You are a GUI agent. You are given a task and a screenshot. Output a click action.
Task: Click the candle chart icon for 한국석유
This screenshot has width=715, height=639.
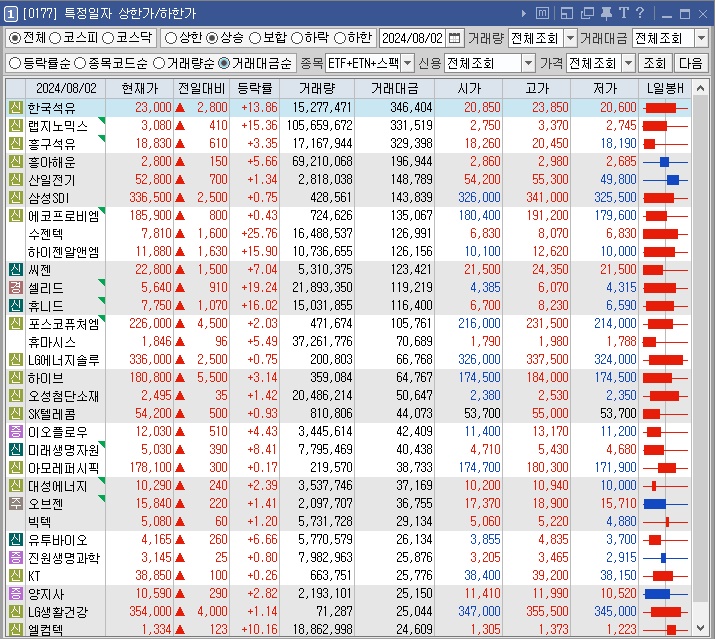coord(665,108)
